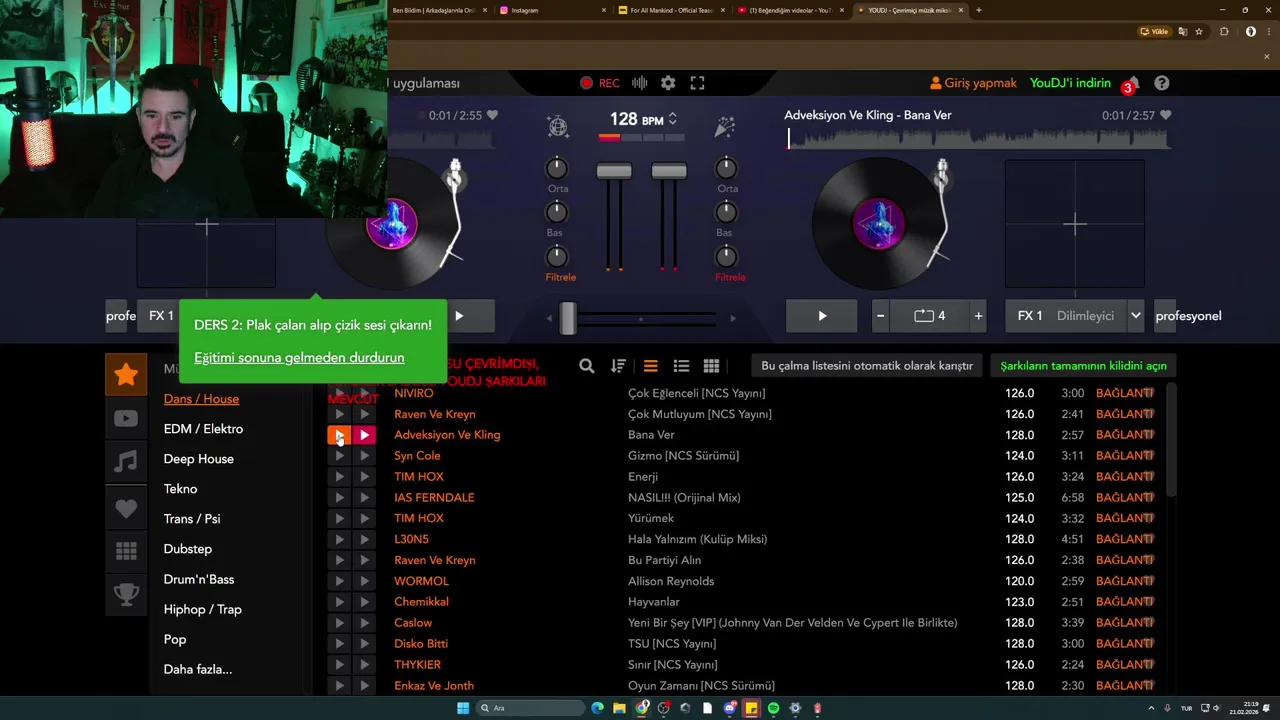
Task: Open YouDJ settings gear
Action: point(668,83)
